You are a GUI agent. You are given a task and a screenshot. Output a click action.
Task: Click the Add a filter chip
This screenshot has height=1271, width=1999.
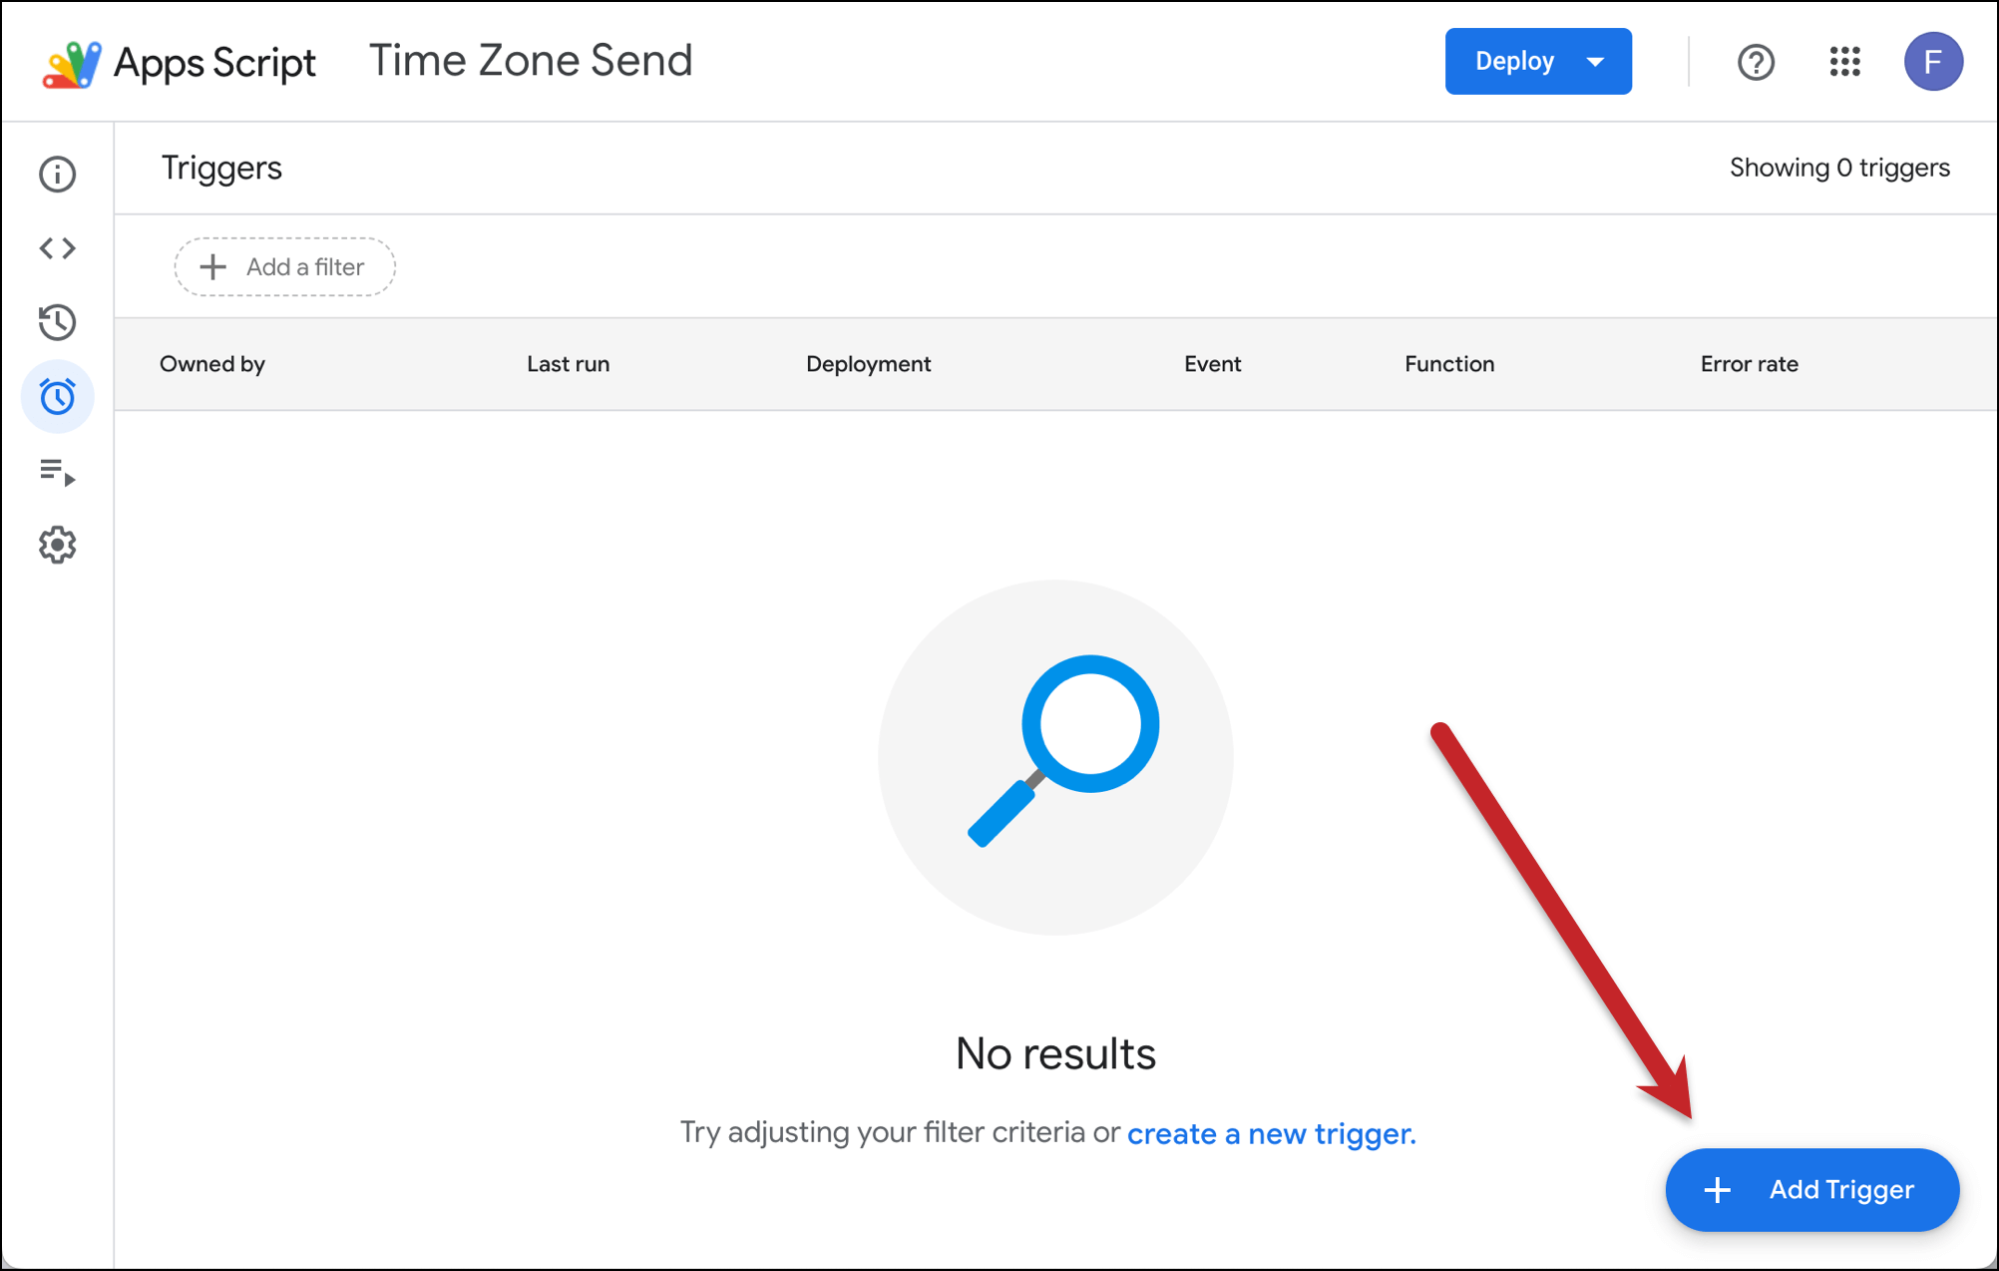click(x=285, y=267)
